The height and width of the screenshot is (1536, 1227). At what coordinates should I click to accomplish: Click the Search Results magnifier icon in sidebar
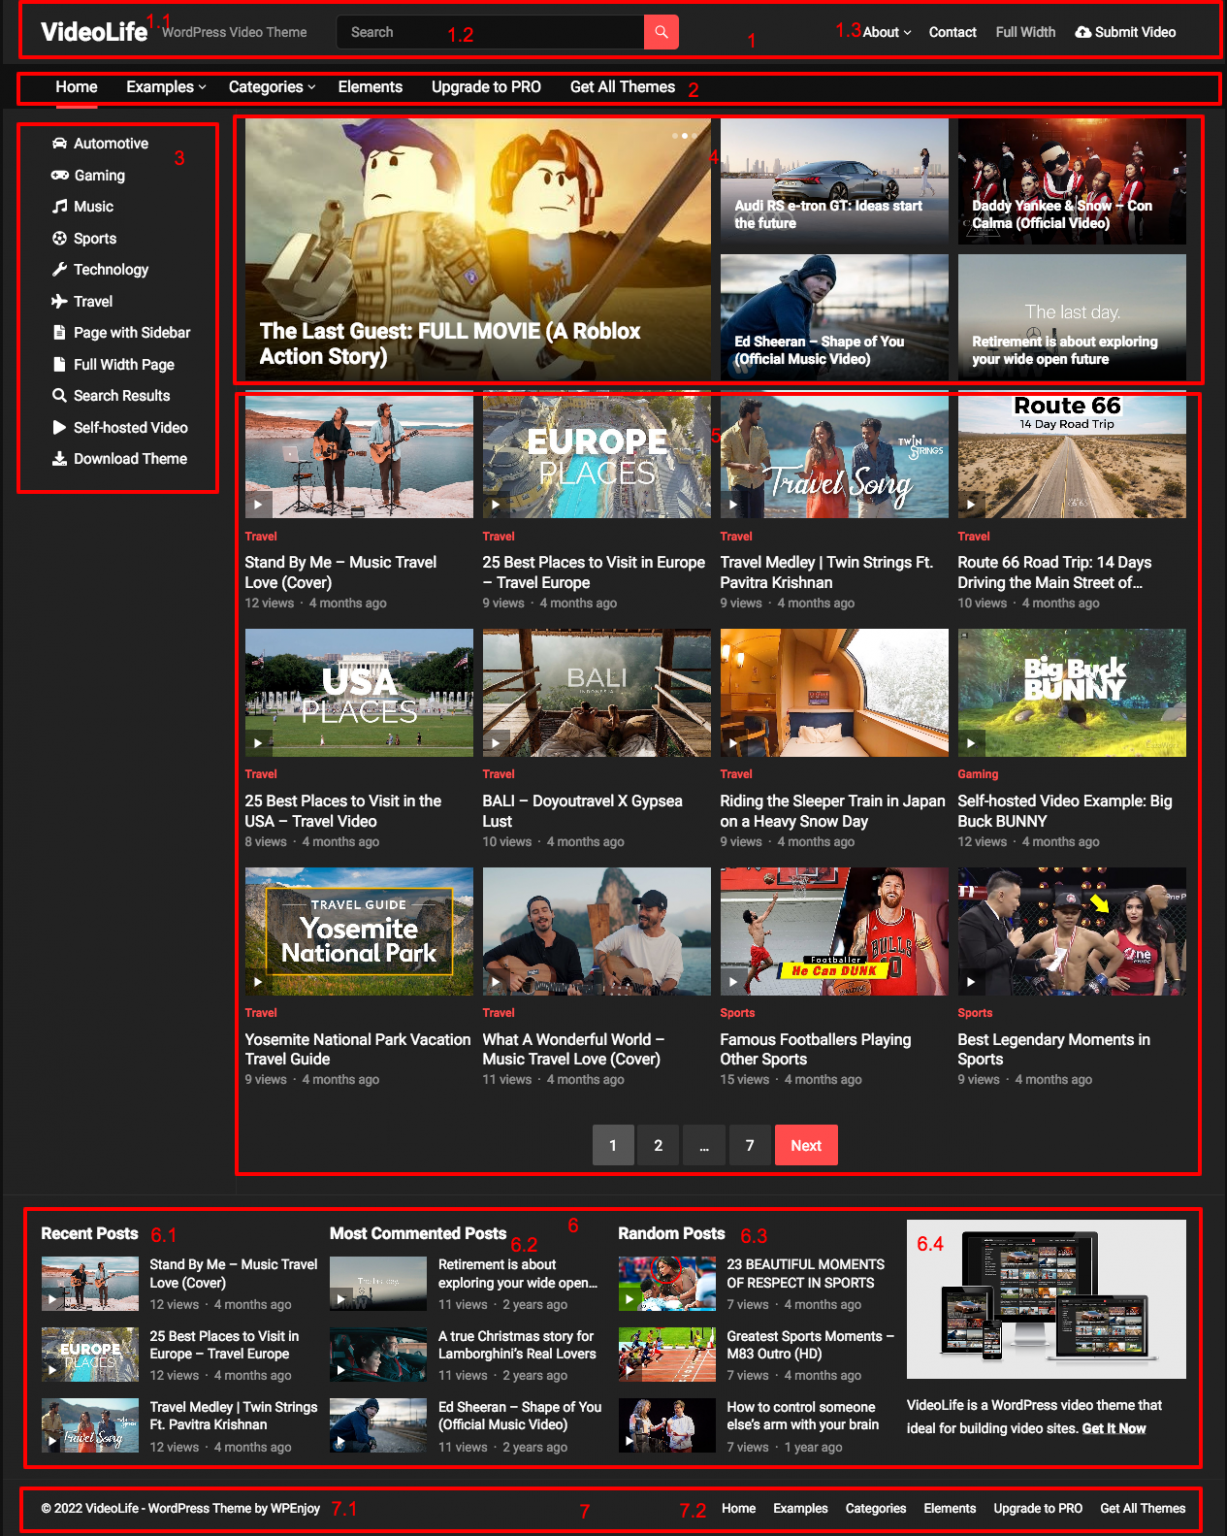(x=60, y=395)
